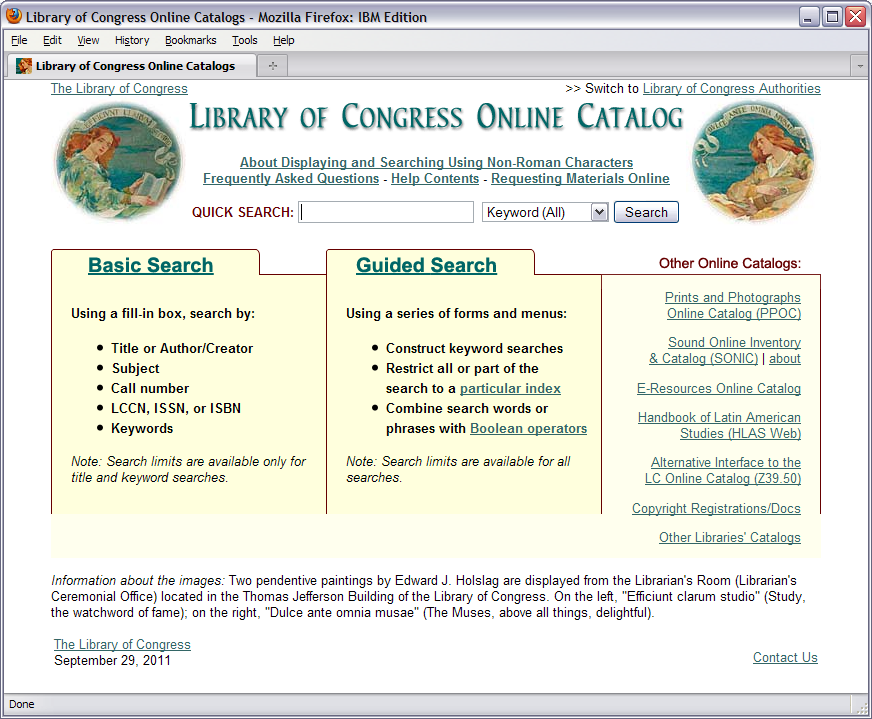This screenshot has height=719, width=872.
Task: Focus the Quick Search text field
Action: (386, 212)
